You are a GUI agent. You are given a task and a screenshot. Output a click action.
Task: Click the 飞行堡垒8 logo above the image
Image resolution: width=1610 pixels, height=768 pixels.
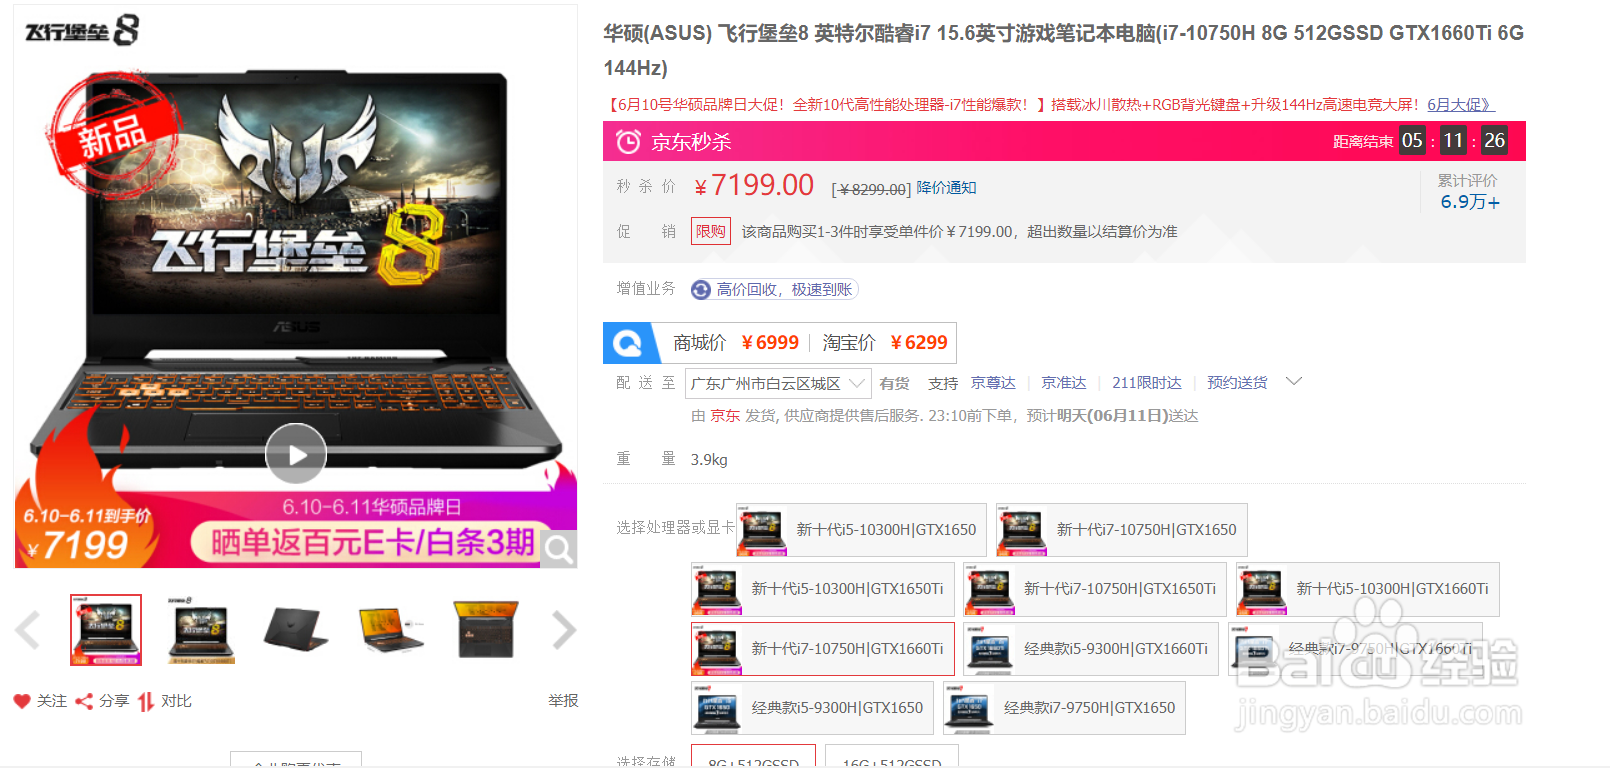[82, 30]
